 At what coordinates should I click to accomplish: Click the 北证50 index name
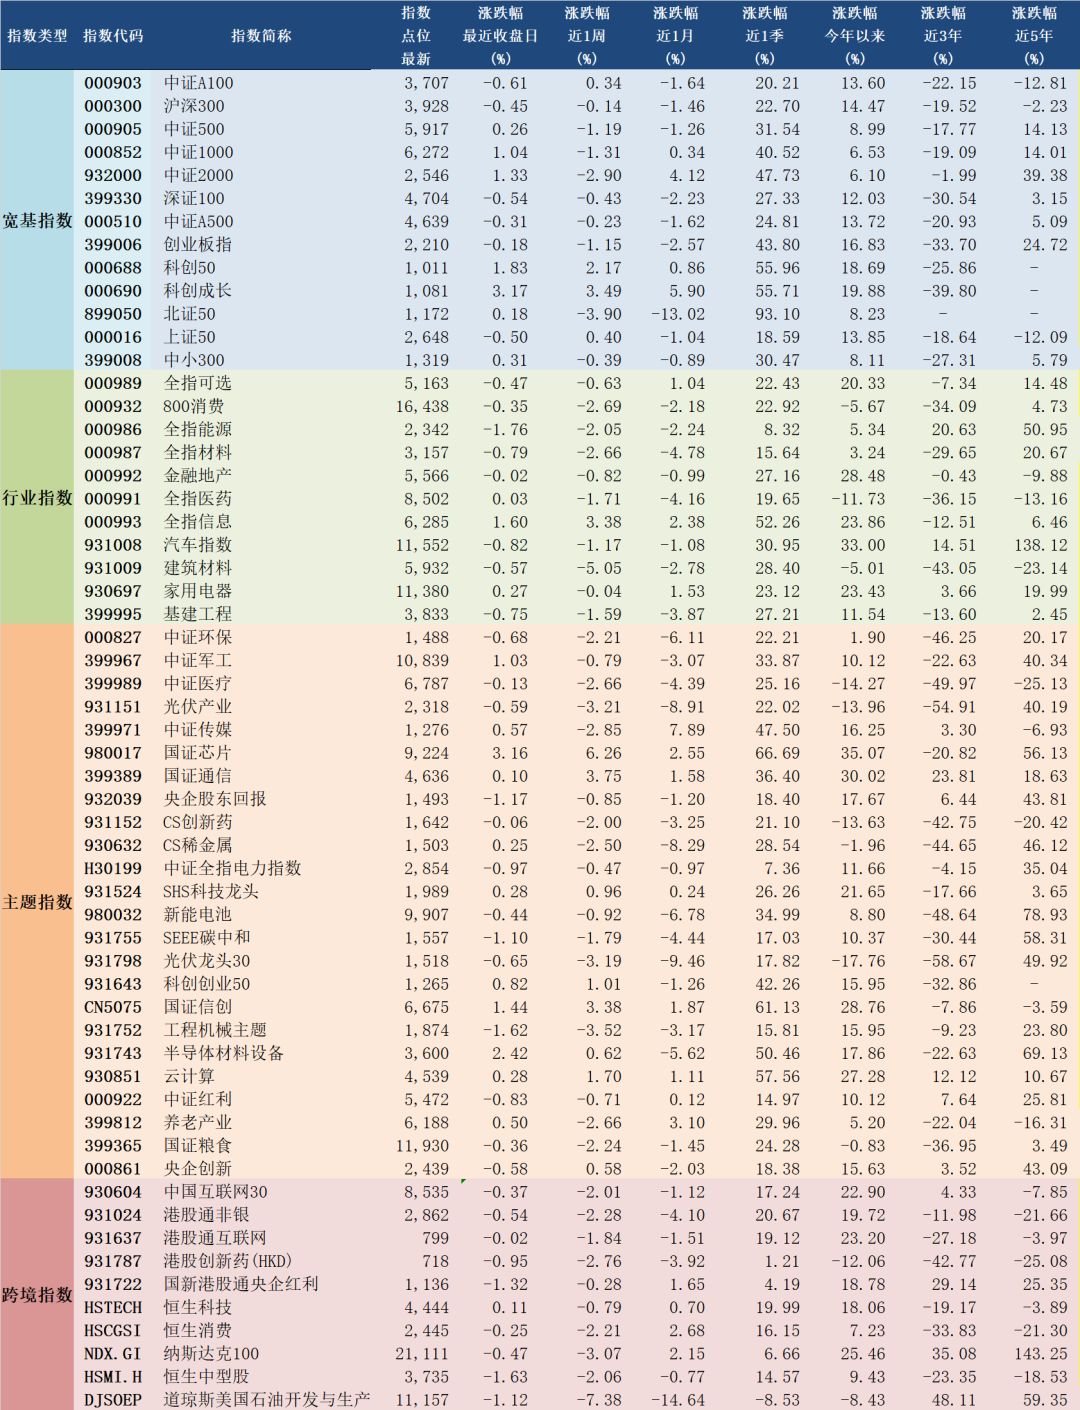190,314
